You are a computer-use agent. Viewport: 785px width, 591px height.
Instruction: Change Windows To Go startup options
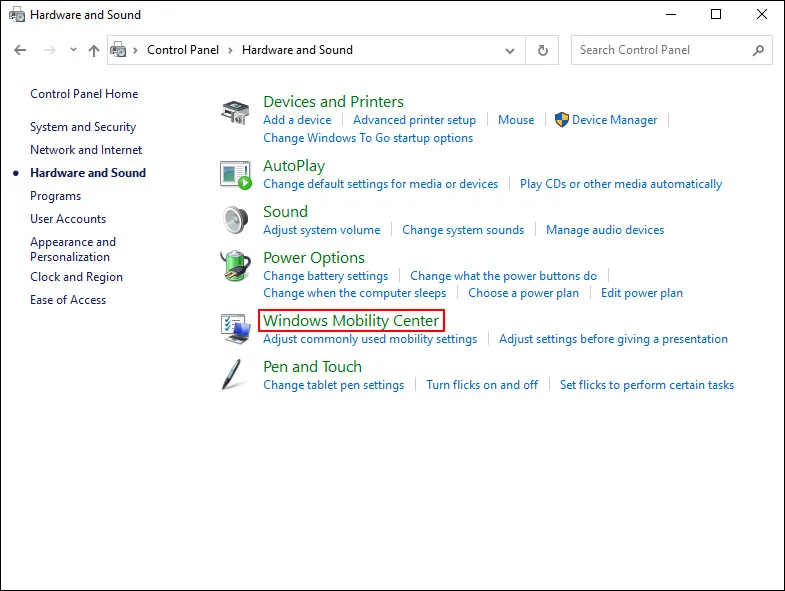click(x=368, y=138)
